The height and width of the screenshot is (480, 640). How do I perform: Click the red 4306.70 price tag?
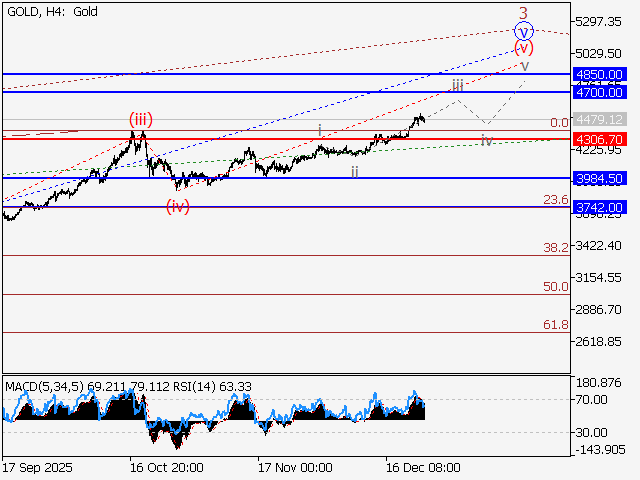pyautogui.click(x=600, y=139)
